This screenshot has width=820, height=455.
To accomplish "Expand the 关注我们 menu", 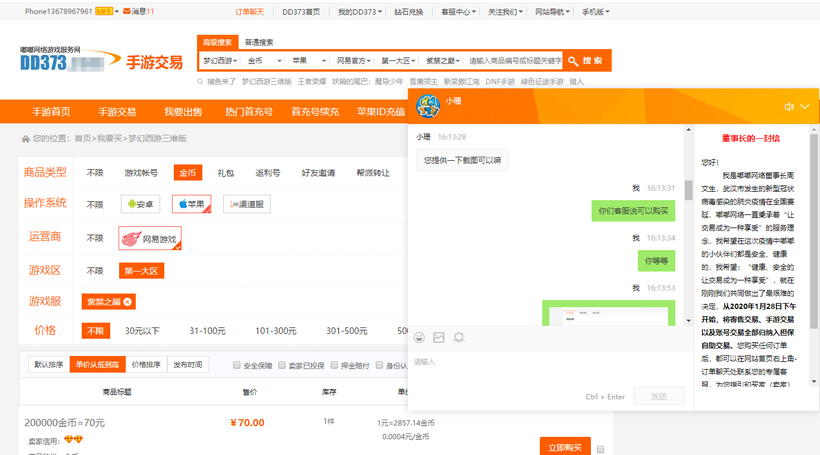I will point(505,12).
